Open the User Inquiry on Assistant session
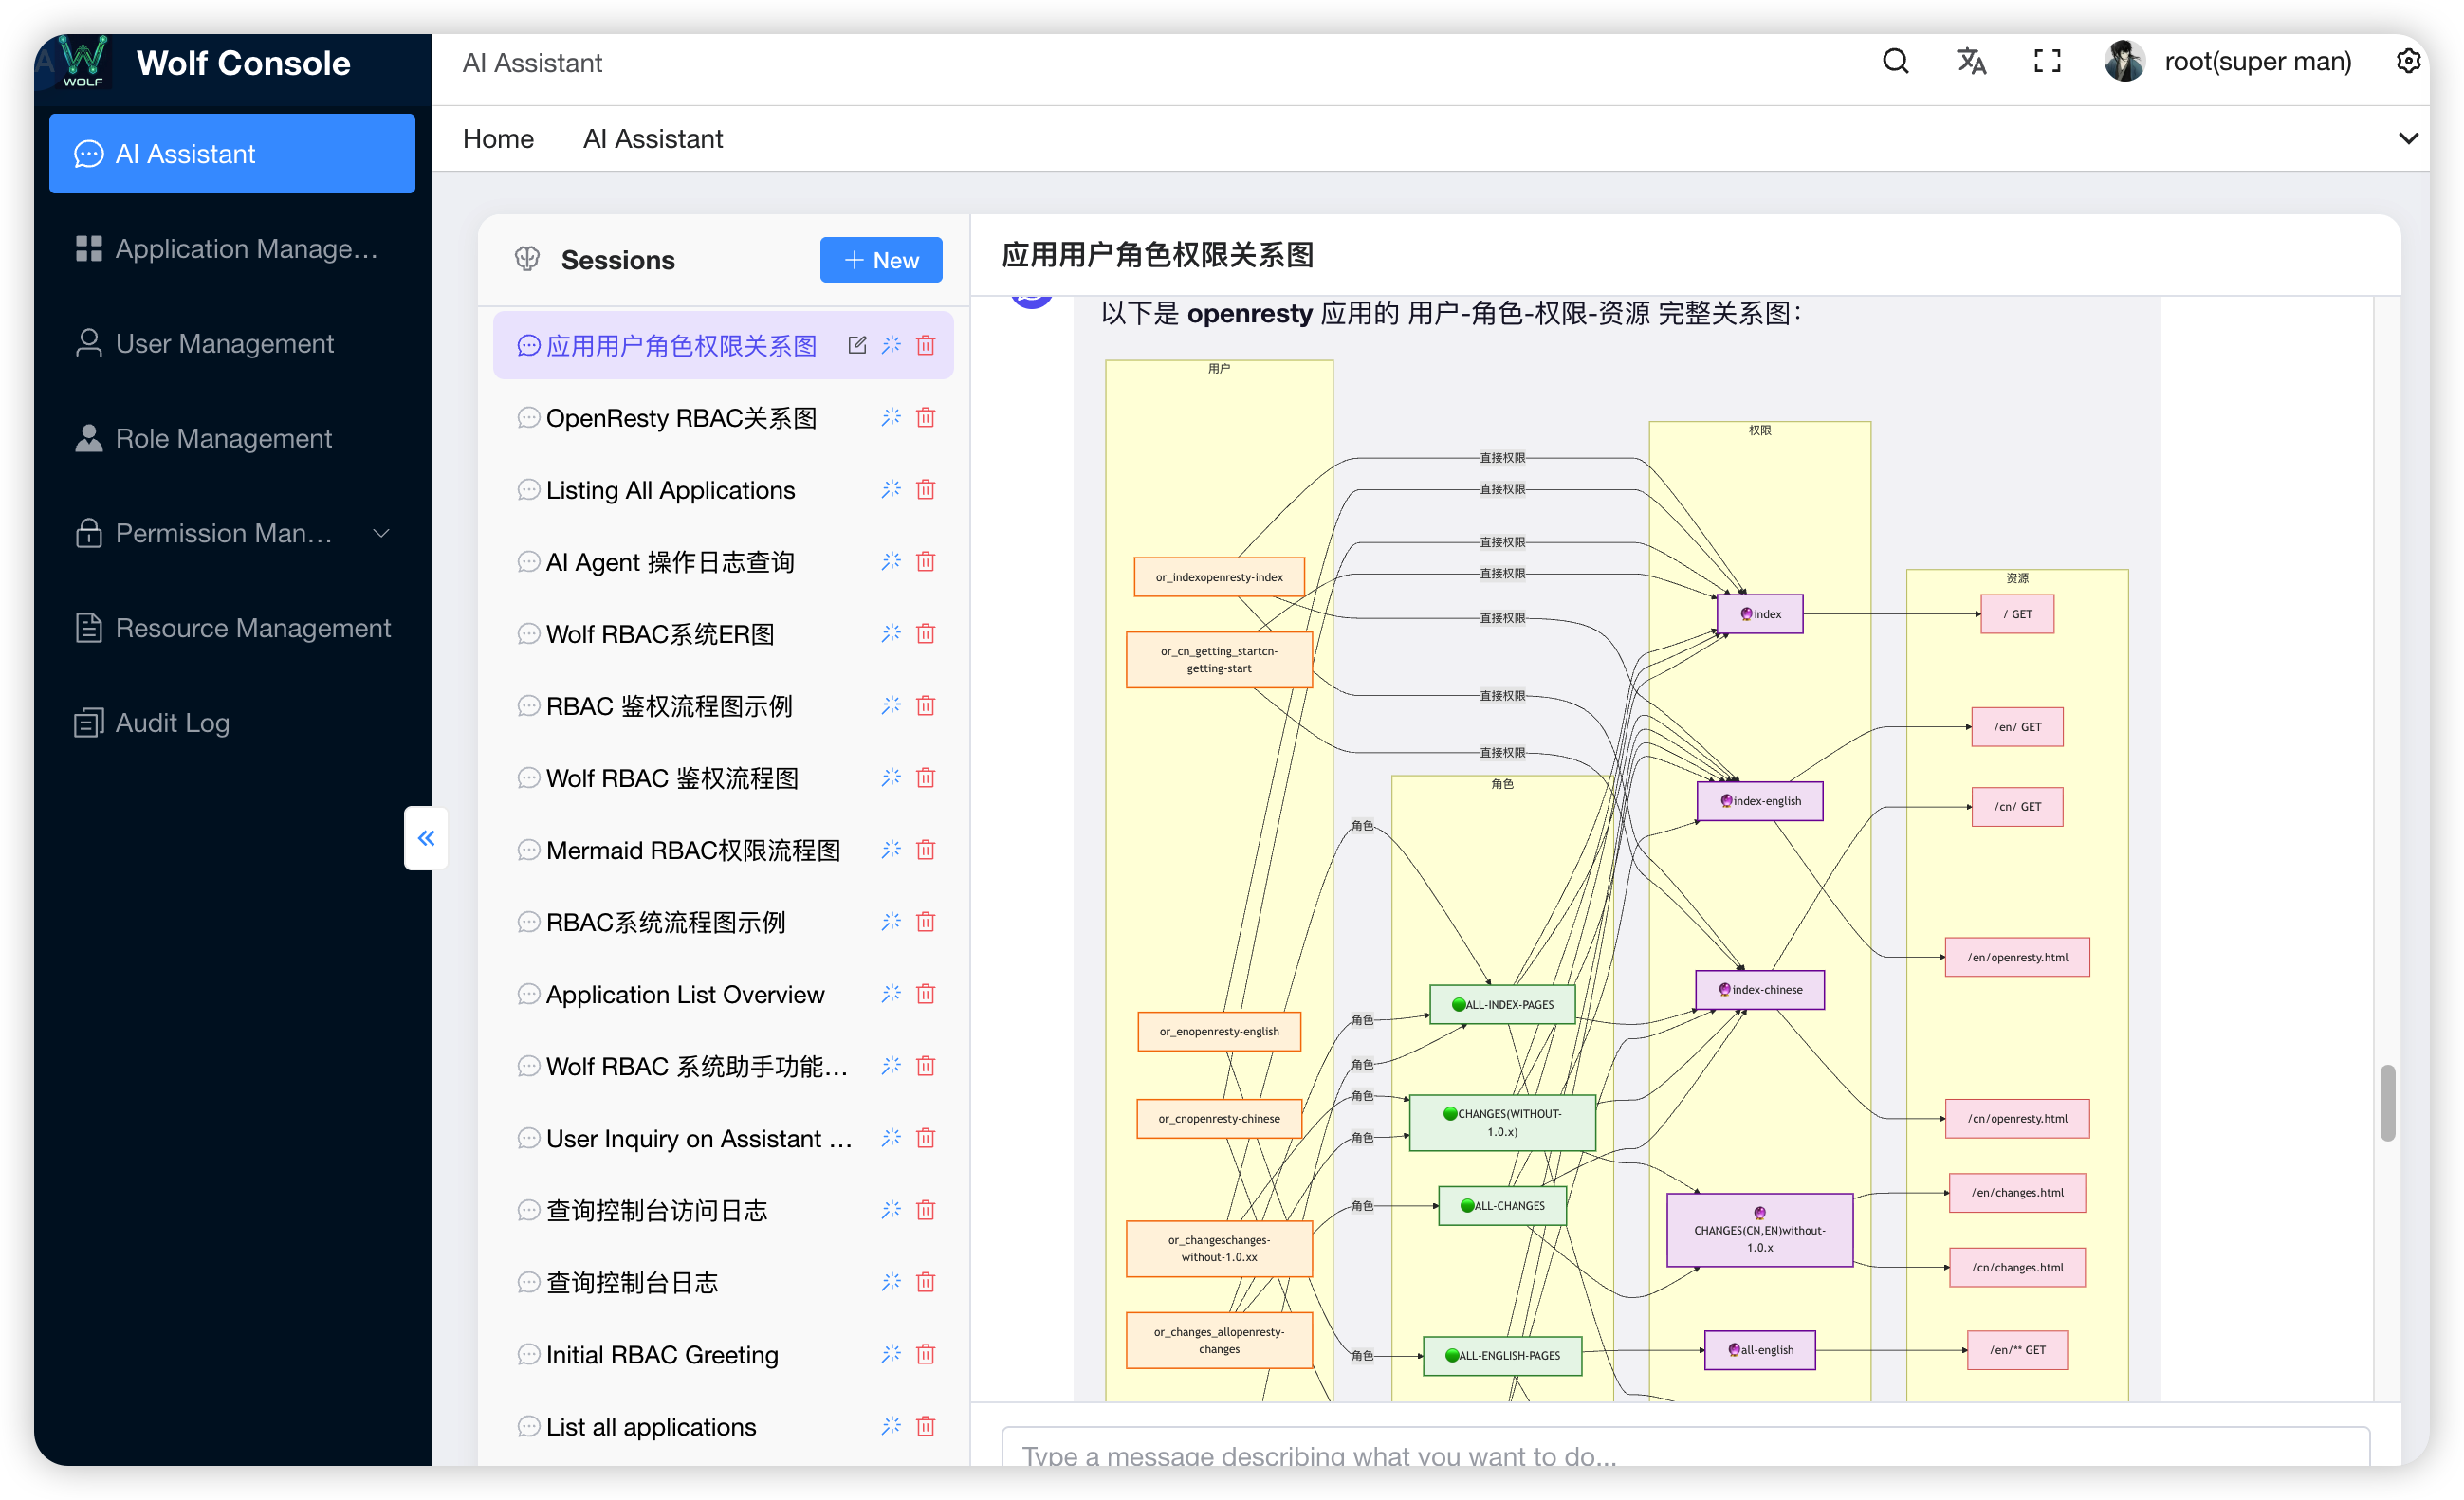 (x=723, y=1138)
